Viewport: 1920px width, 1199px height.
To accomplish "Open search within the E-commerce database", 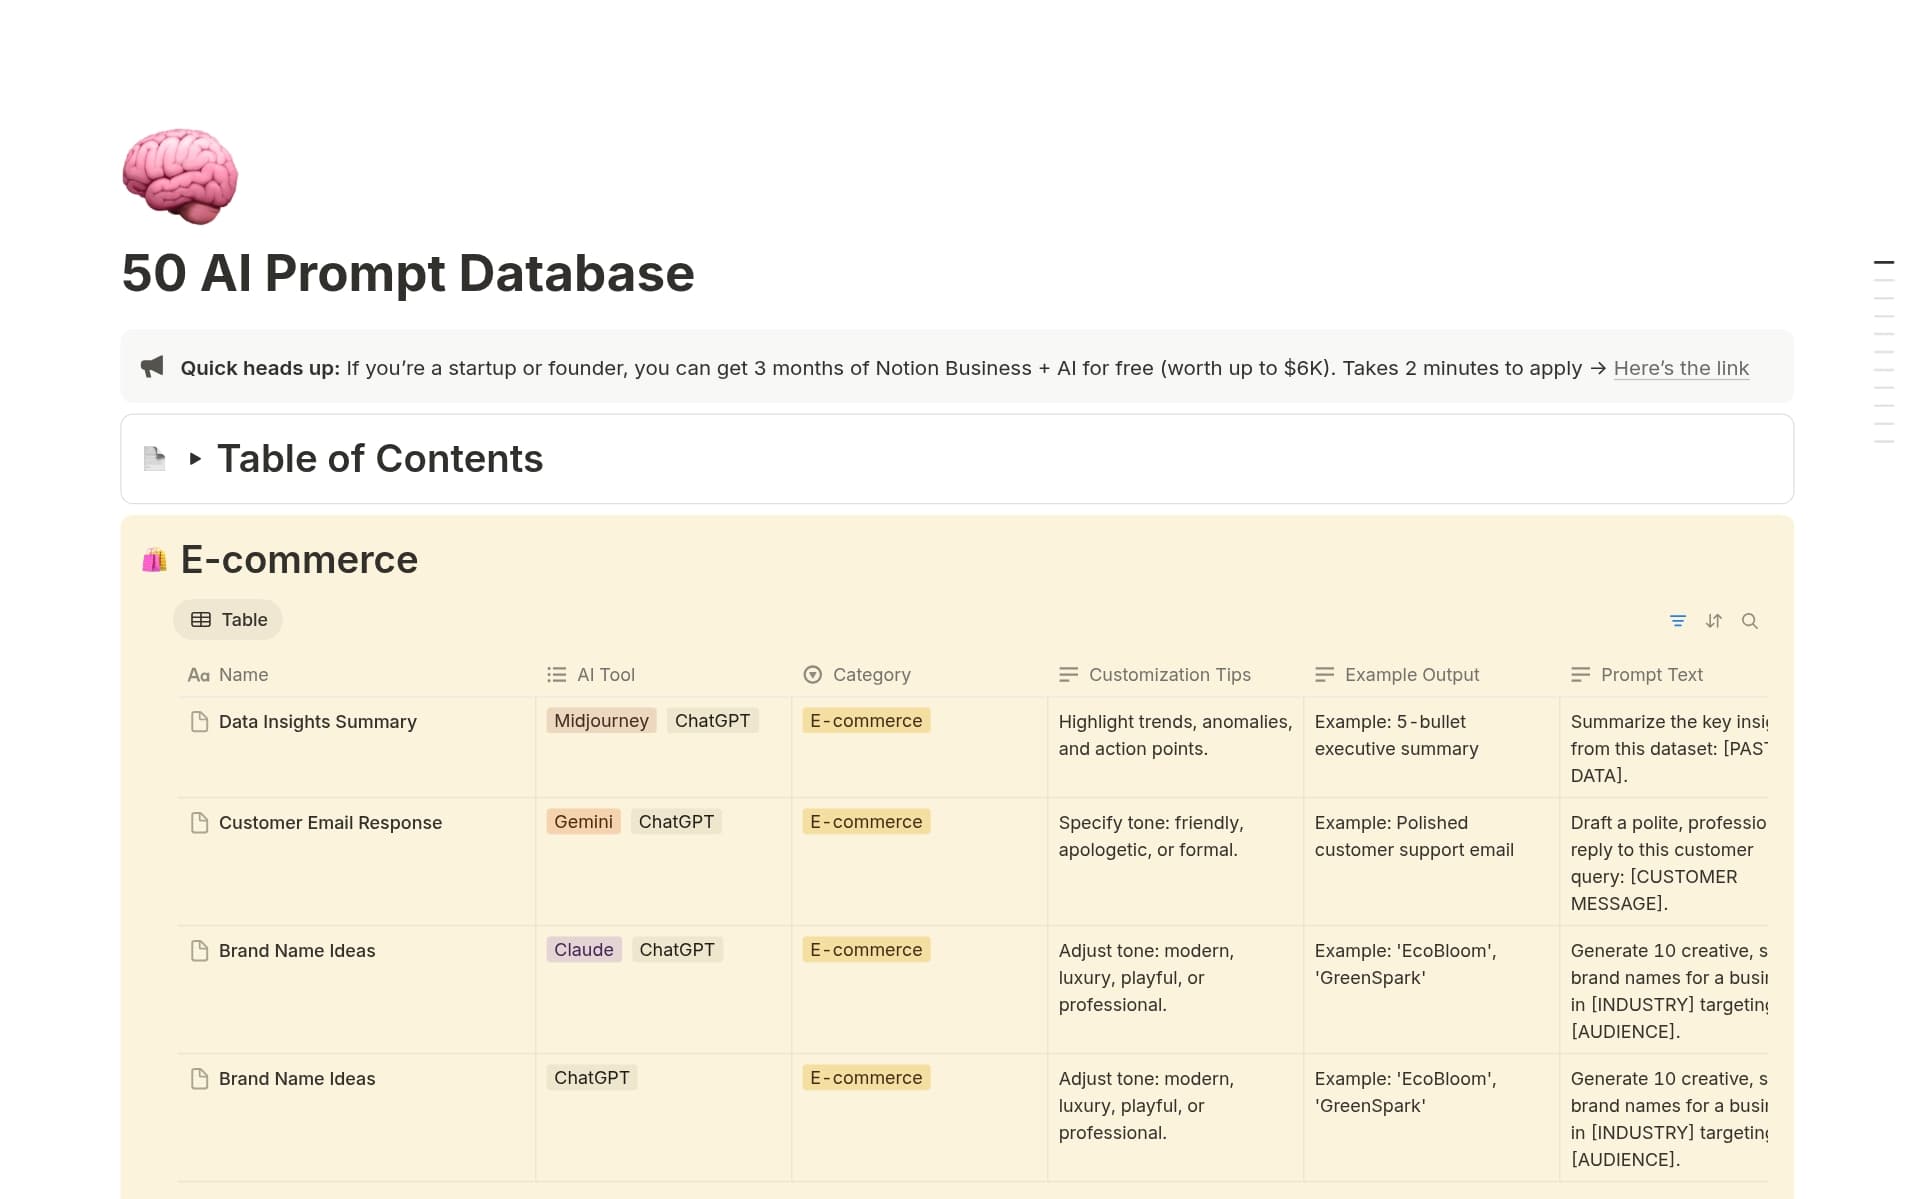I will pyautogui.click(x=1751, y=620).
